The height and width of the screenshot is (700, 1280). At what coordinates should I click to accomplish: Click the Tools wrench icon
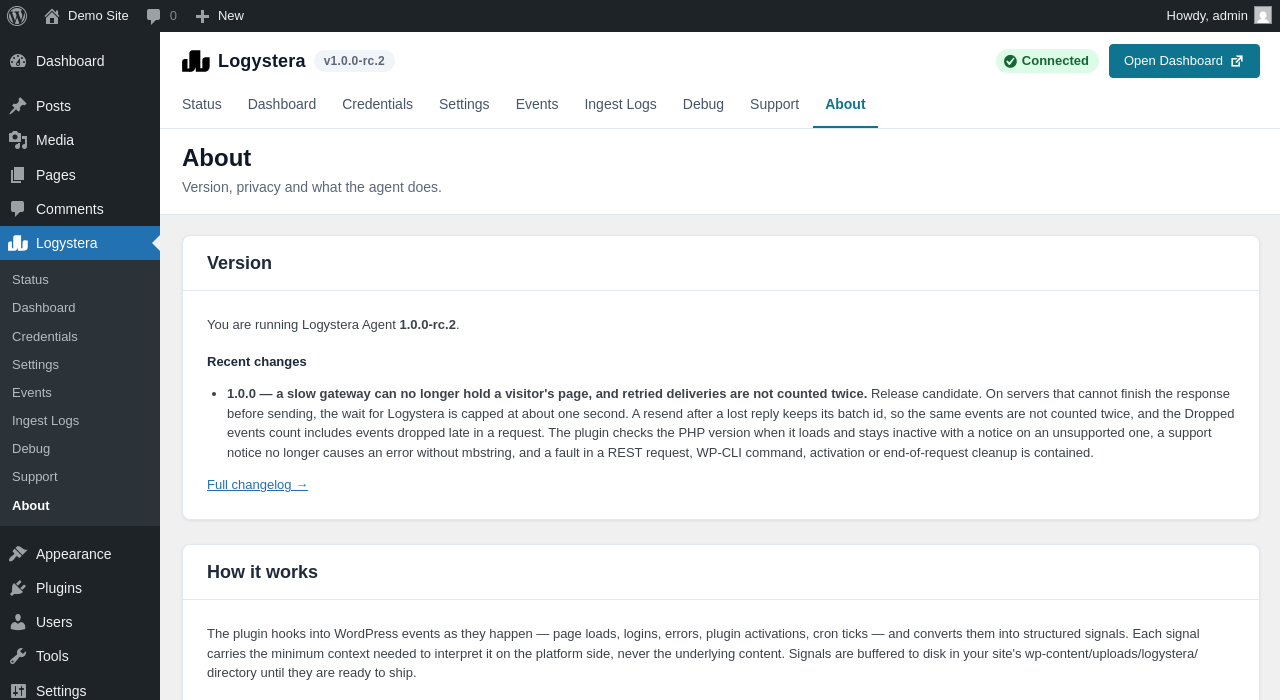pos(18,656)
